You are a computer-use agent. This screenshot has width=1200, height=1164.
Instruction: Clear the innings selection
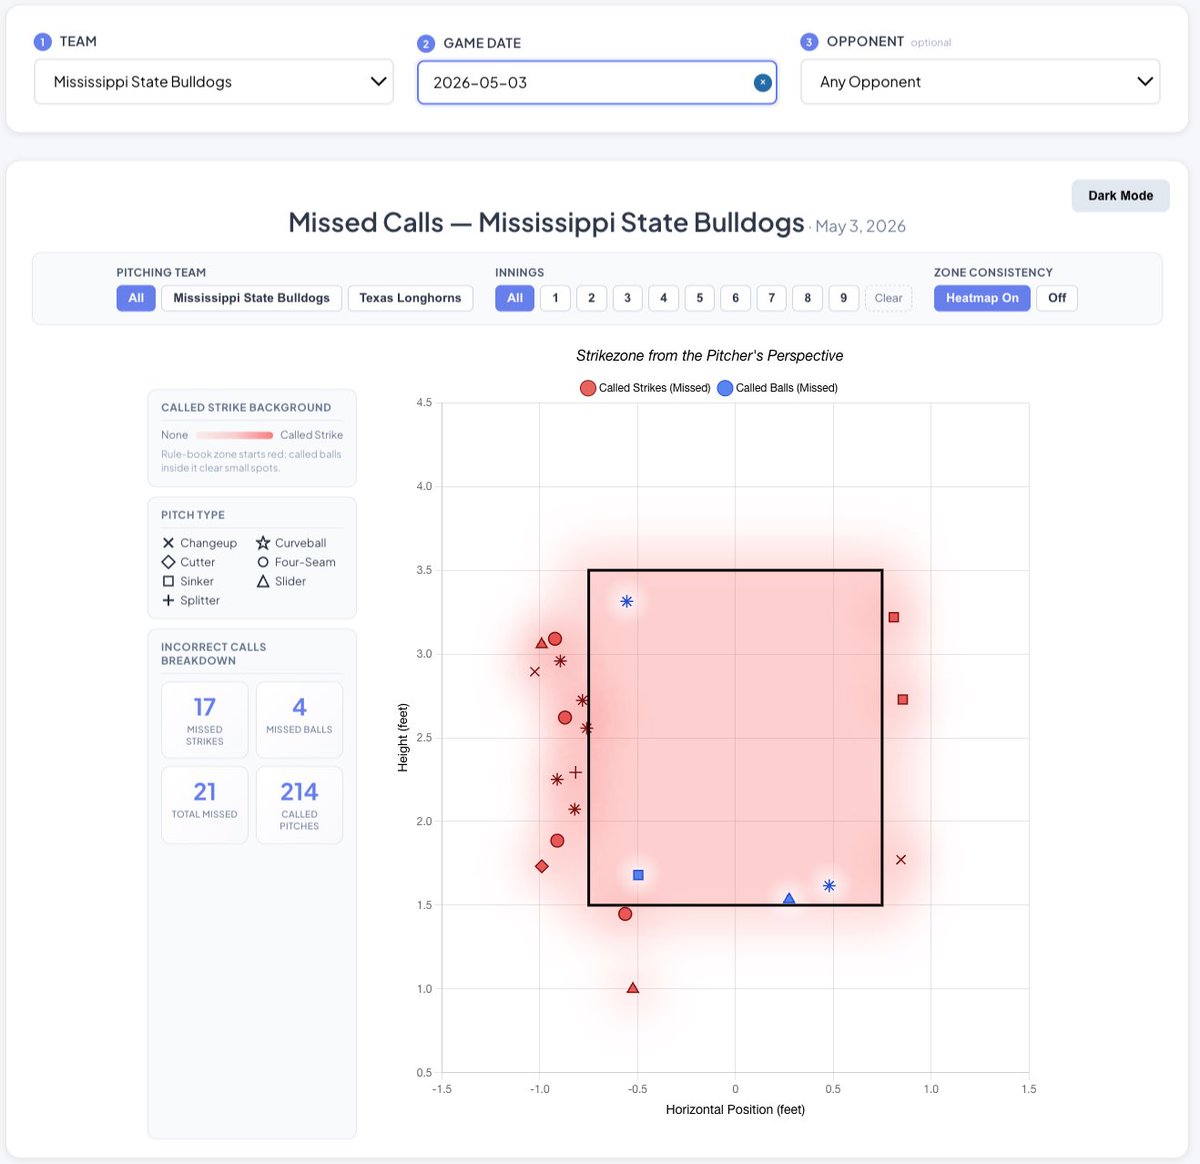coord(888,298)
